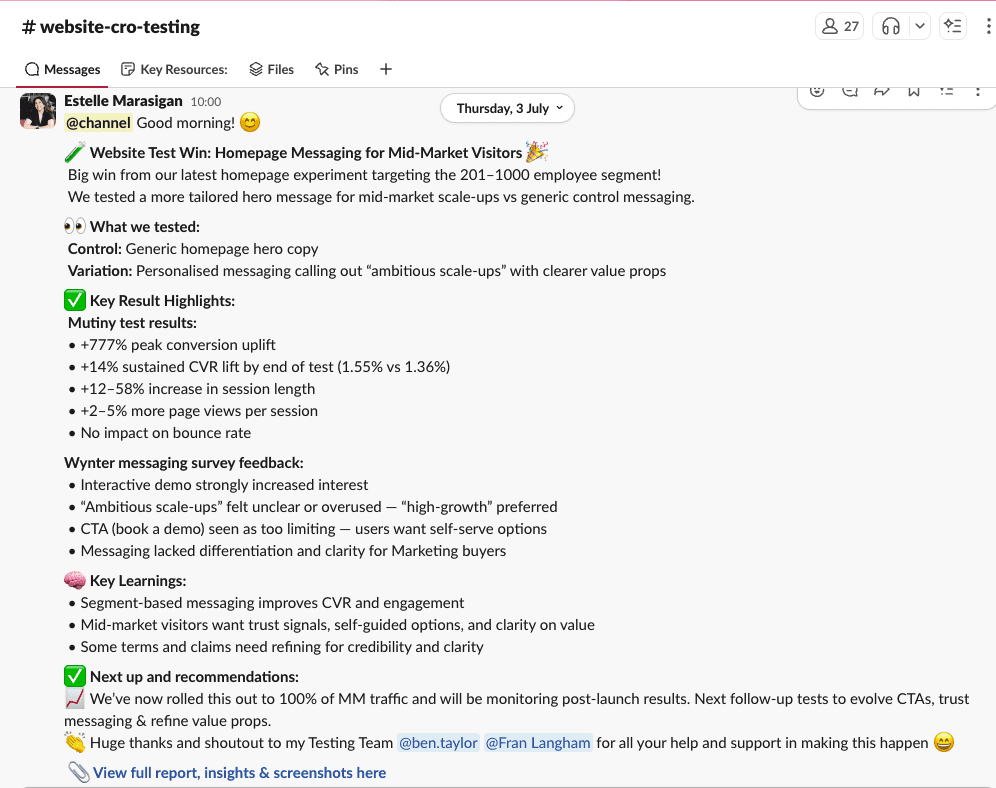
Task: Click green checkmark beside Next up and recommendations
Action: click(74, 676)
